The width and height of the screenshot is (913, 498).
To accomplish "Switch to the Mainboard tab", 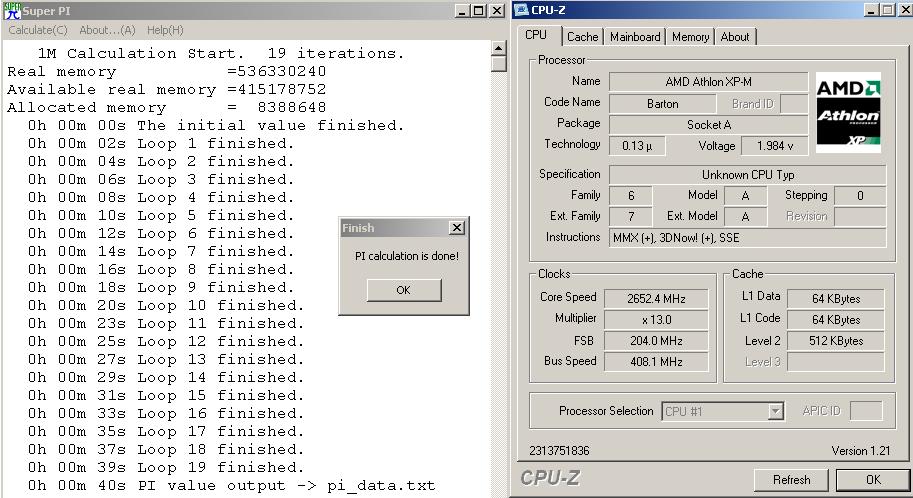I will pyautogui.click(x=635, y=37).
